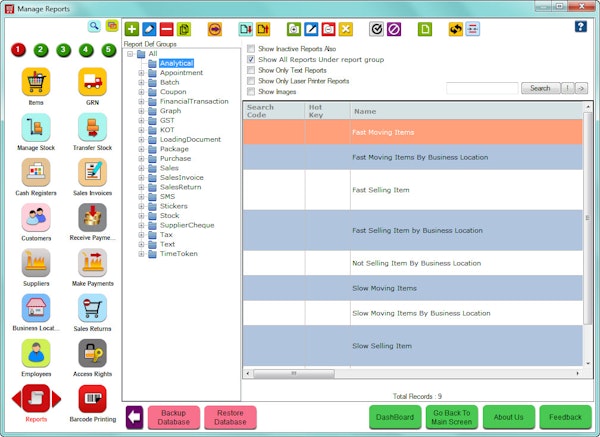Screen dimensions: 600x437
Task: Click the blue help question mark icon
Action: (580, 26)
